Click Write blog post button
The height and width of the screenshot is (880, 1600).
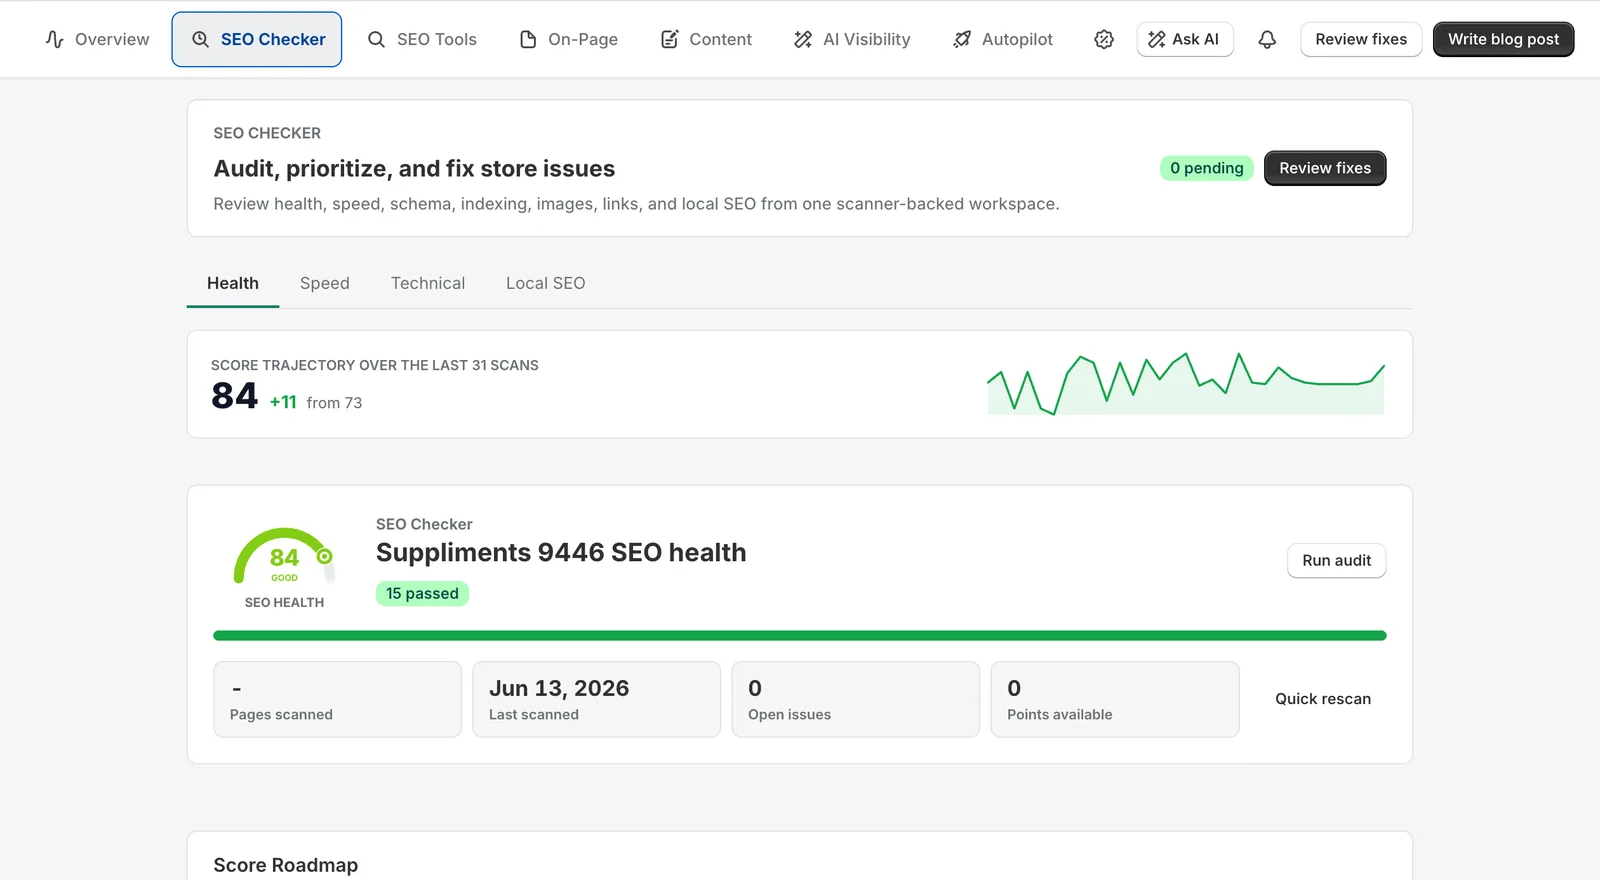(1503, 39)
